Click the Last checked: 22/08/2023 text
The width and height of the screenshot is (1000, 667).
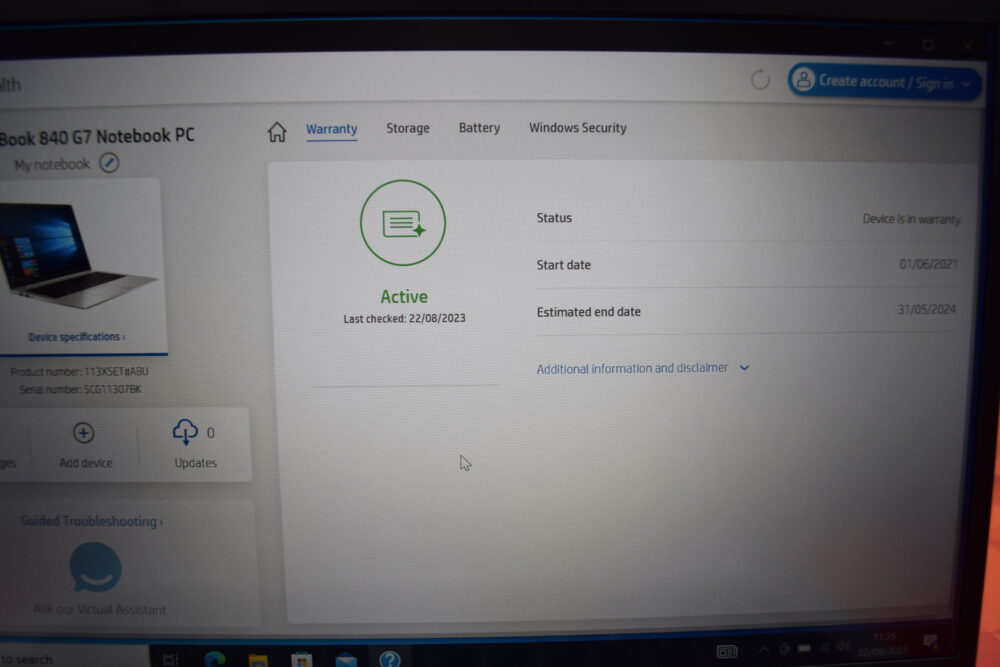tap(404, 318)
